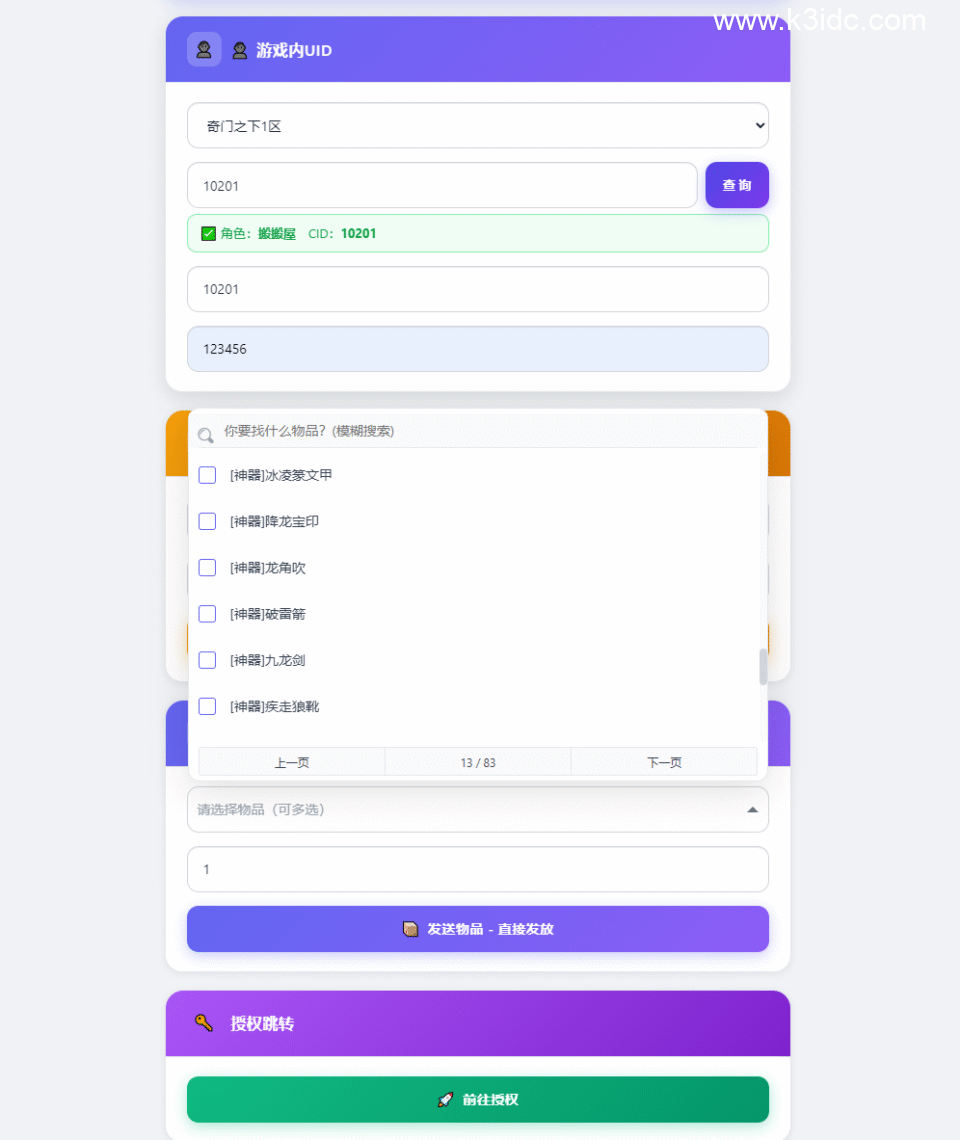Click the key icon beside 授权跳转

(204, 1023)
